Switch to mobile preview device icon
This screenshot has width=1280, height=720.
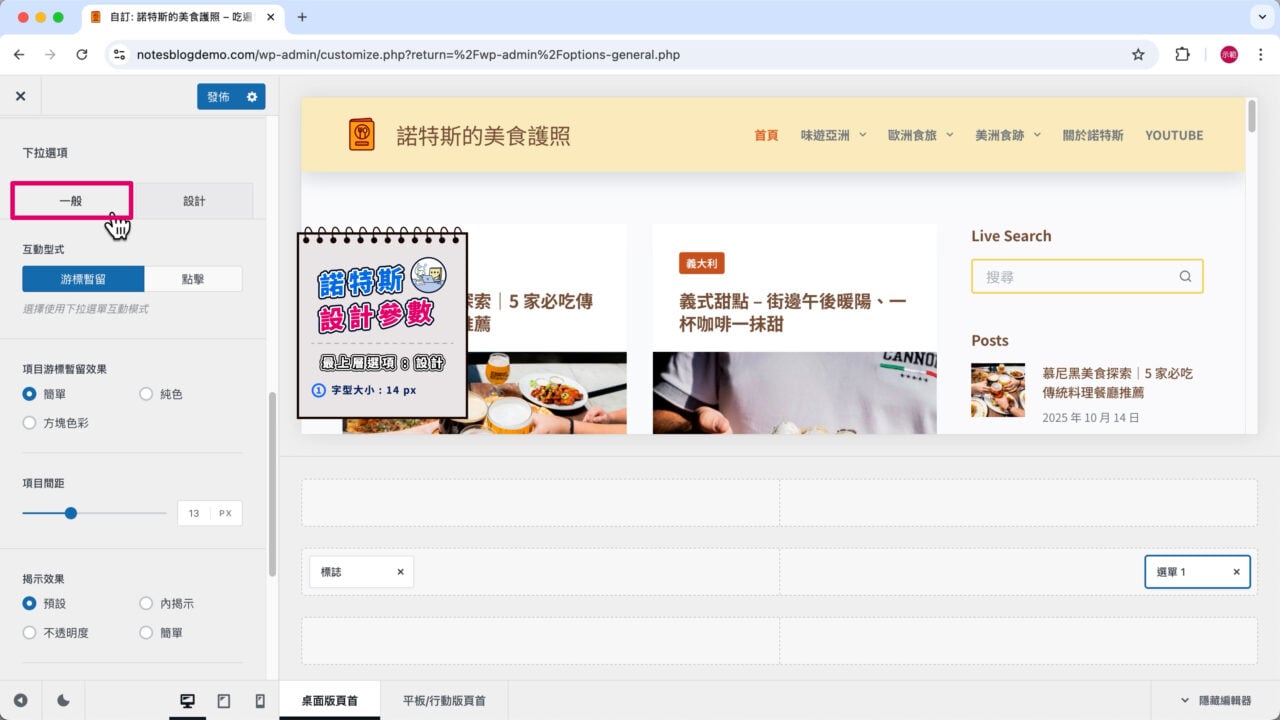tap(260, 701)
